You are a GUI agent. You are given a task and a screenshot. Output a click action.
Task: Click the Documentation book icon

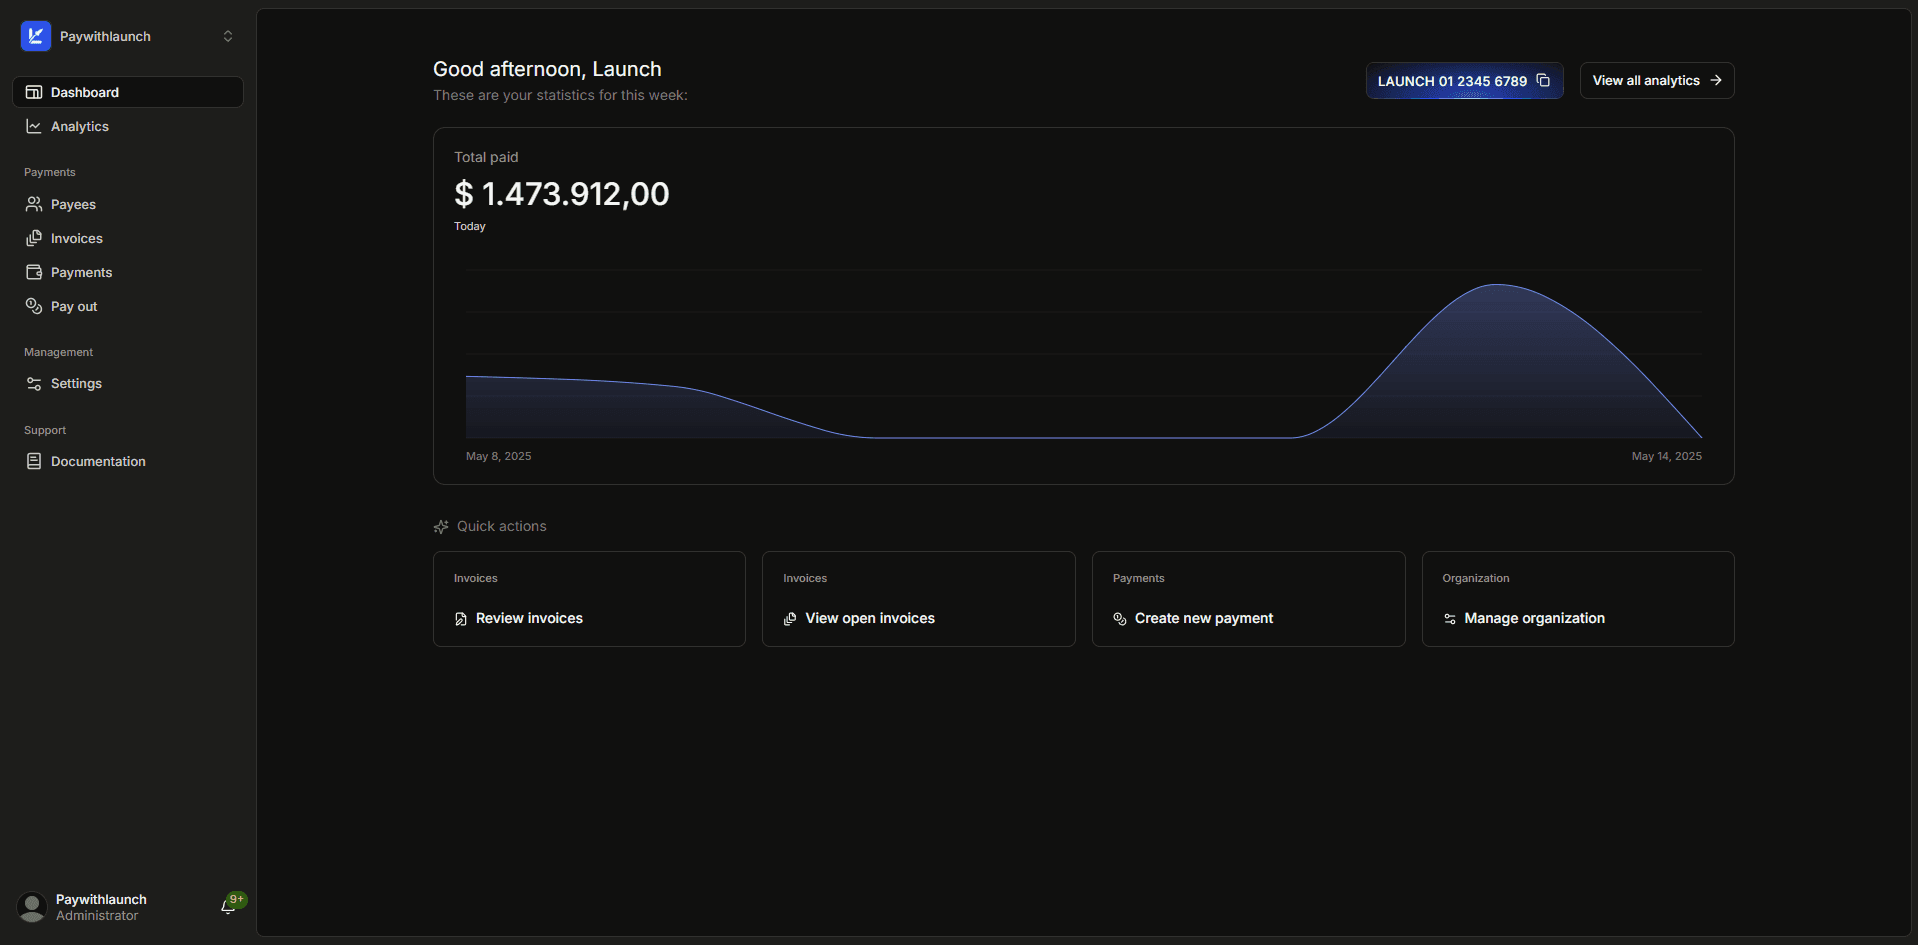pos(34,461)
